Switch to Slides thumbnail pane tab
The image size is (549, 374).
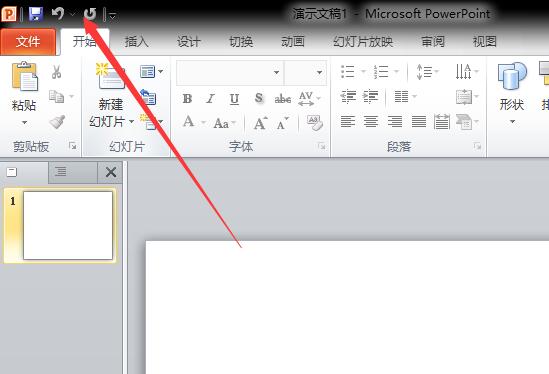24,172
